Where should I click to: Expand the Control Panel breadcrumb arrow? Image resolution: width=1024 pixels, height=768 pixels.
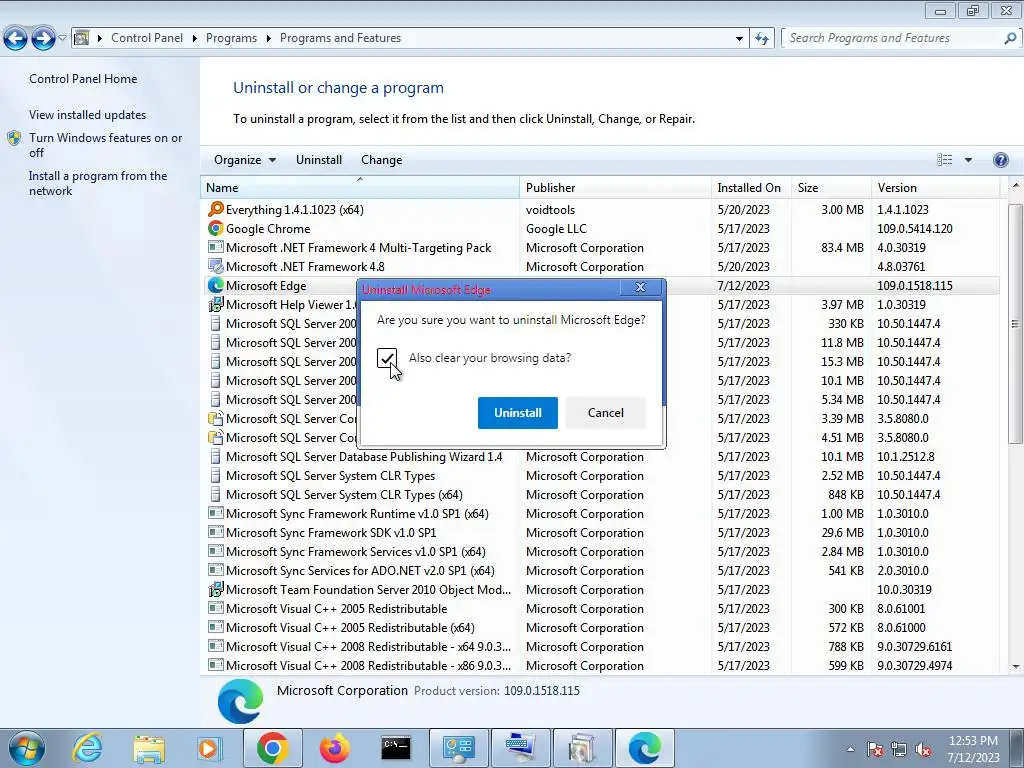tap(195, 39)
